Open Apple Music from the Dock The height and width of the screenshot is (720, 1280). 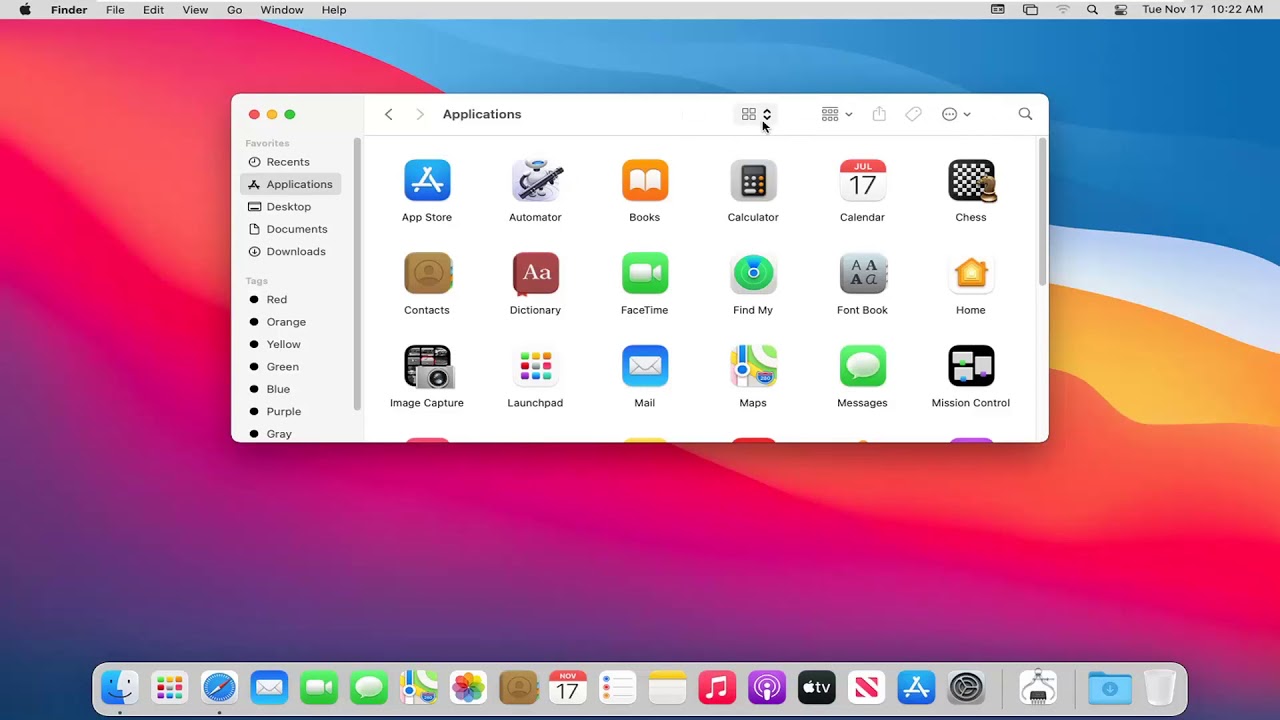click(717, 687)
